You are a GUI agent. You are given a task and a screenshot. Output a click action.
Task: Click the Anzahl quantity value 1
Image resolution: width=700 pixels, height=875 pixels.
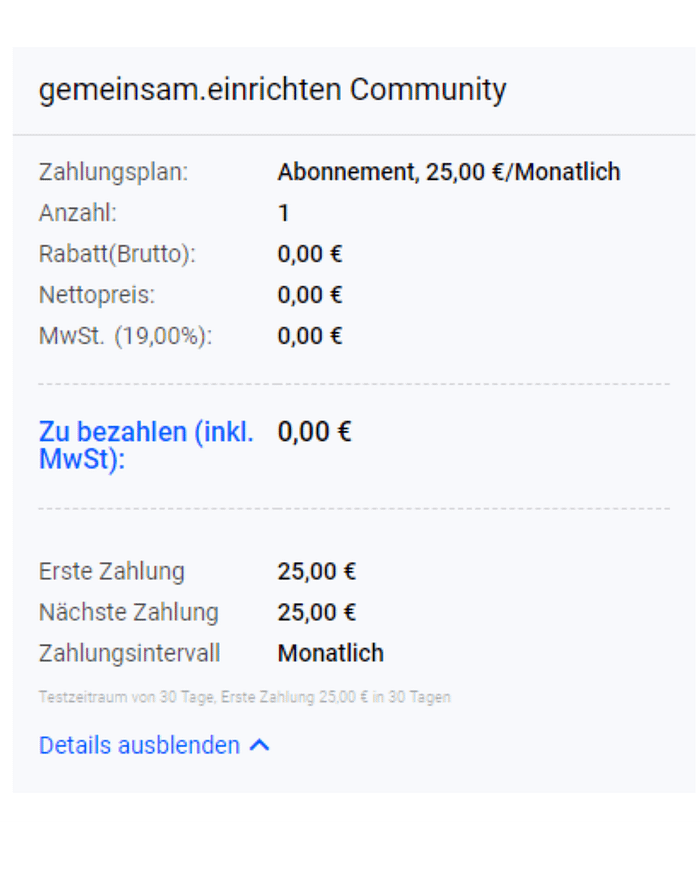(284, 213)
